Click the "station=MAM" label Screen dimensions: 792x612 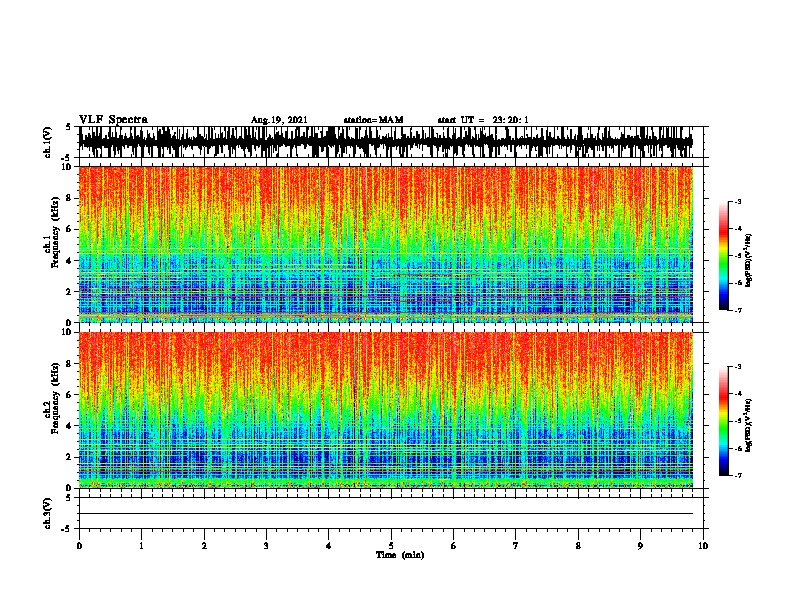[373, 120]
